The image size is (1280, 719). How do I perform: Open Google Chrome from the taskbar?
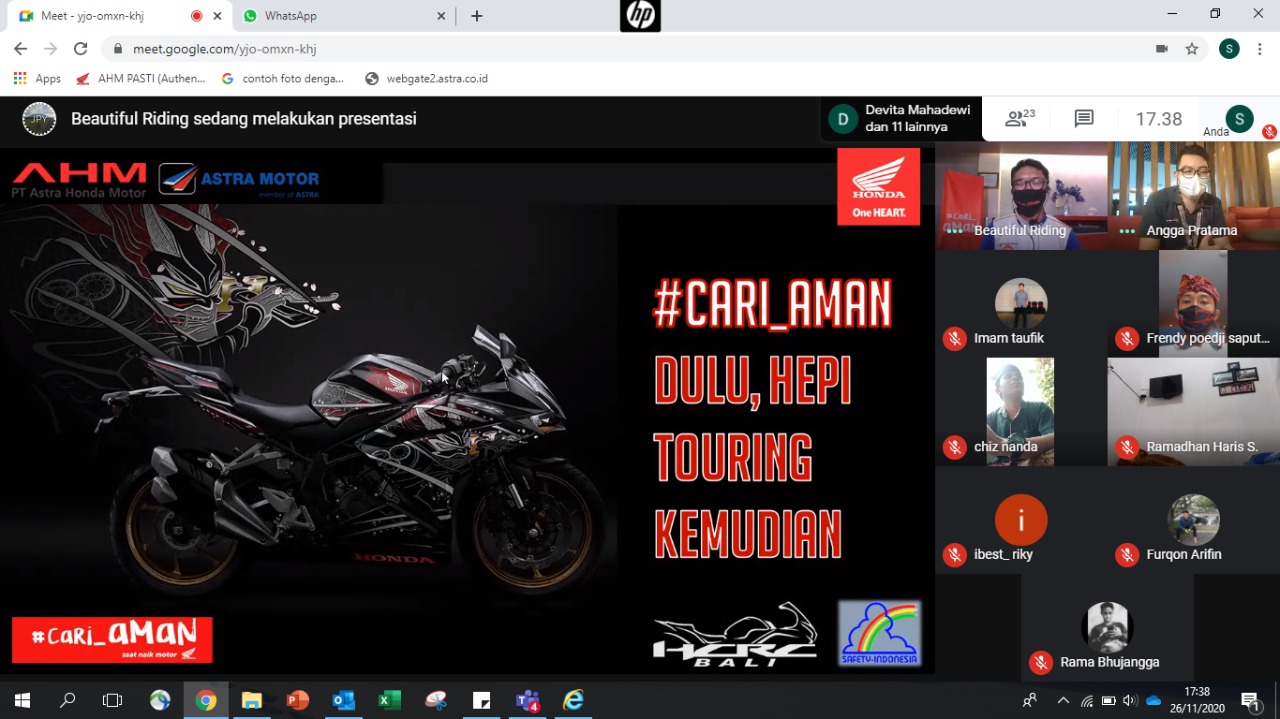[206, 700]
